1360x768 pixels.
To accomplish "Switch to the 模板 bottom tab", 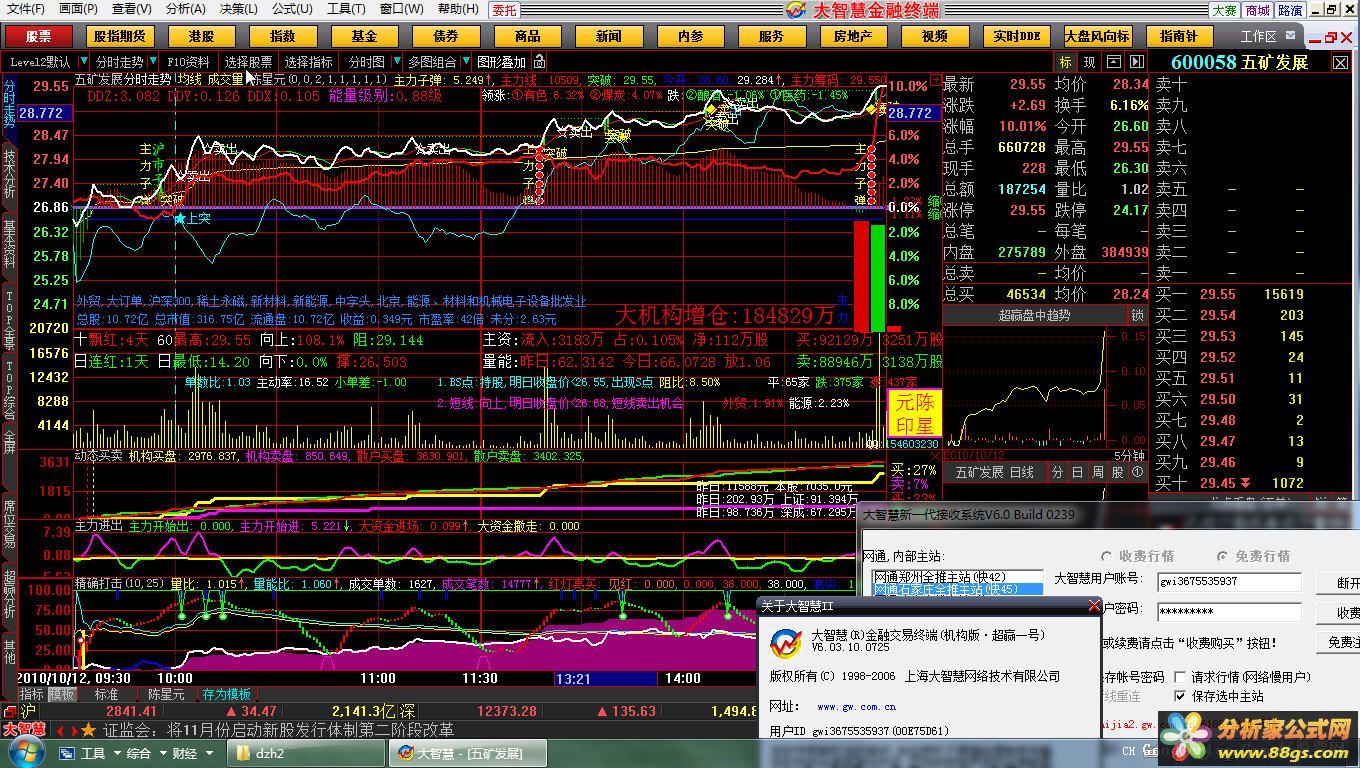I will tap(62, 694).
